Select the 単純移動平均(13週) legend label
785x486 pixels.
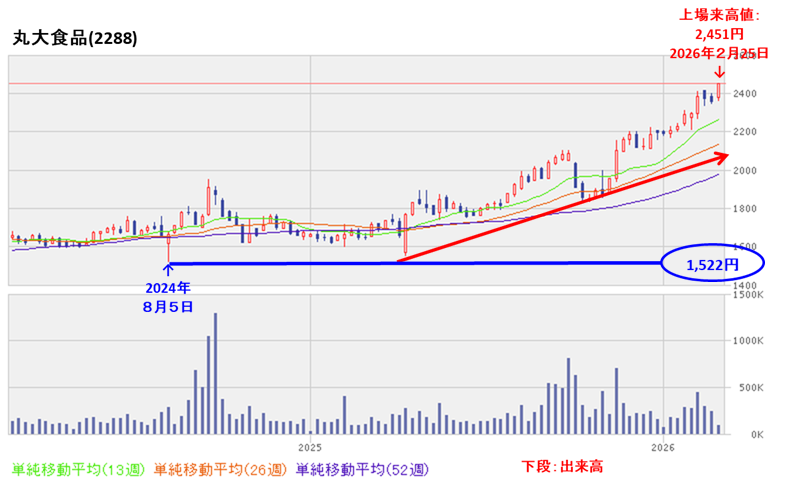click(74, 468)
